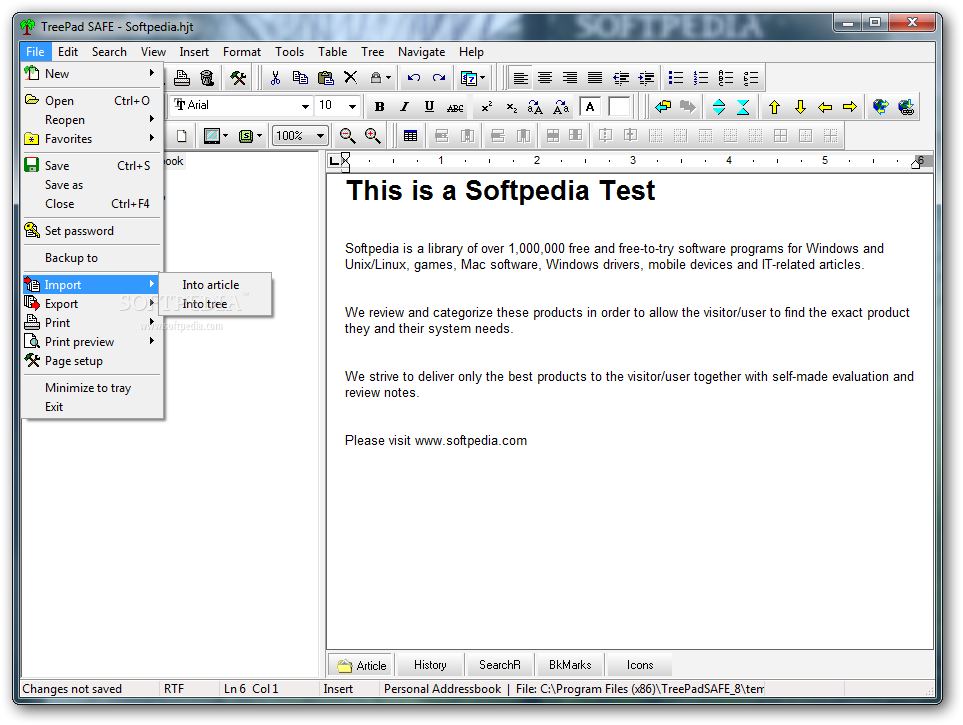Click the globe hyperlink icon with arrows
This screenshot has height=725, width=963.
880,107
